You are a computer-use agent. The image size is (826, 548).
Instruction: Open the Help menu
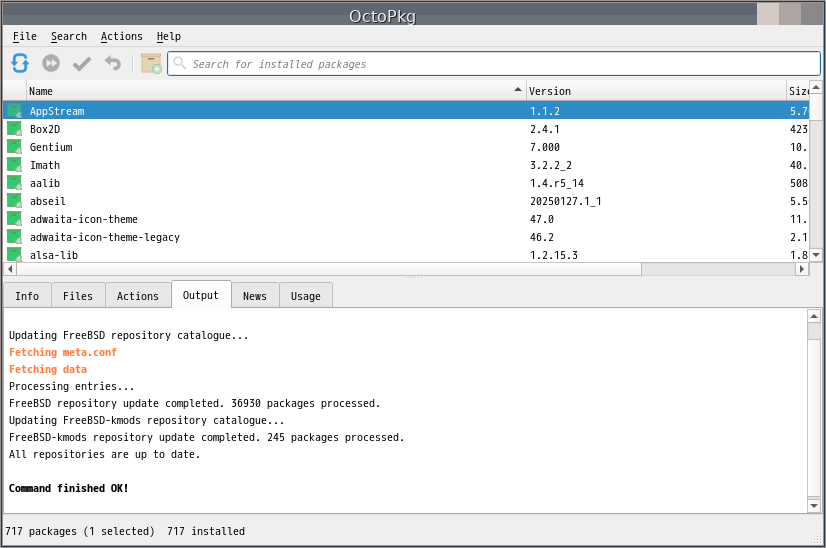(x=169, y=36)
